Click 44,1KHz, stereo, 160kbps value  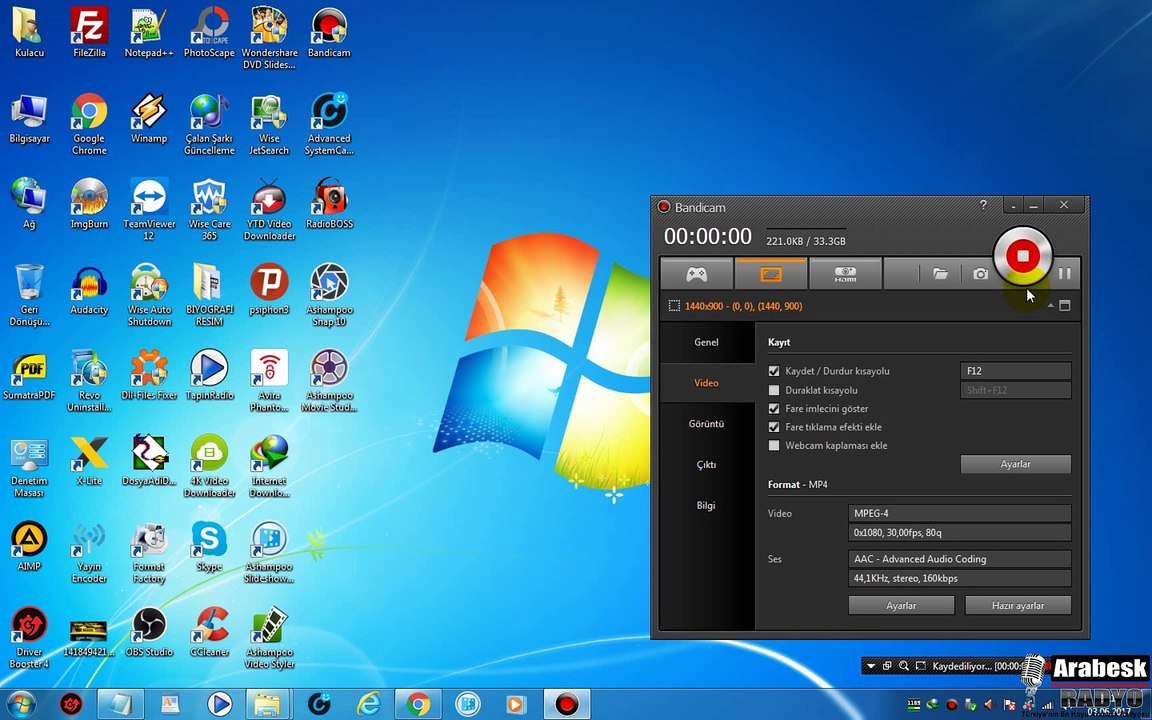tap(960, 578)
